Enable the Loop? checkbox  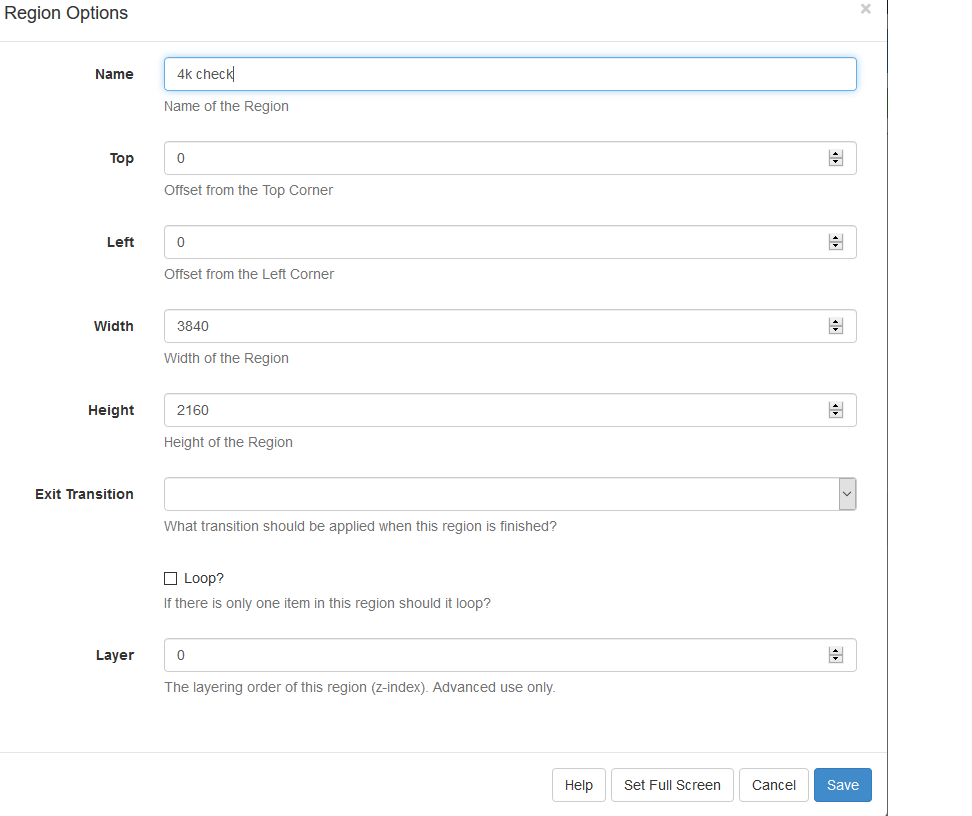[x=170, y=579]
